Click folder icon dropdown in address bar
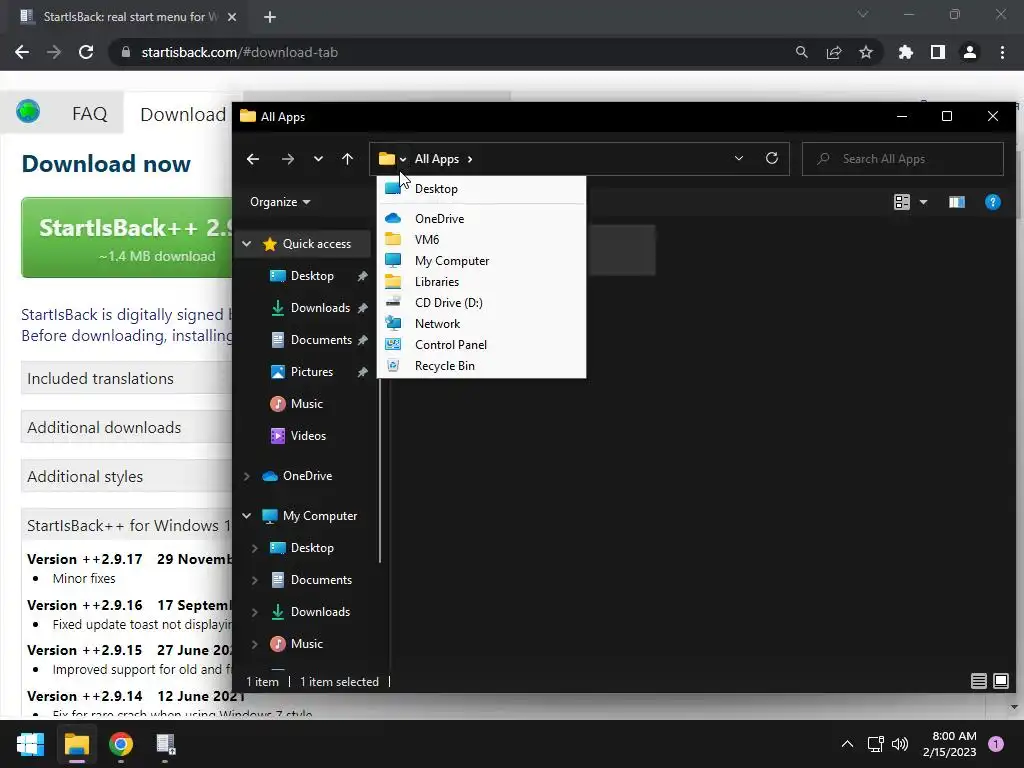The height and width of the screenshot is (768, 1024). pos(403,159)
